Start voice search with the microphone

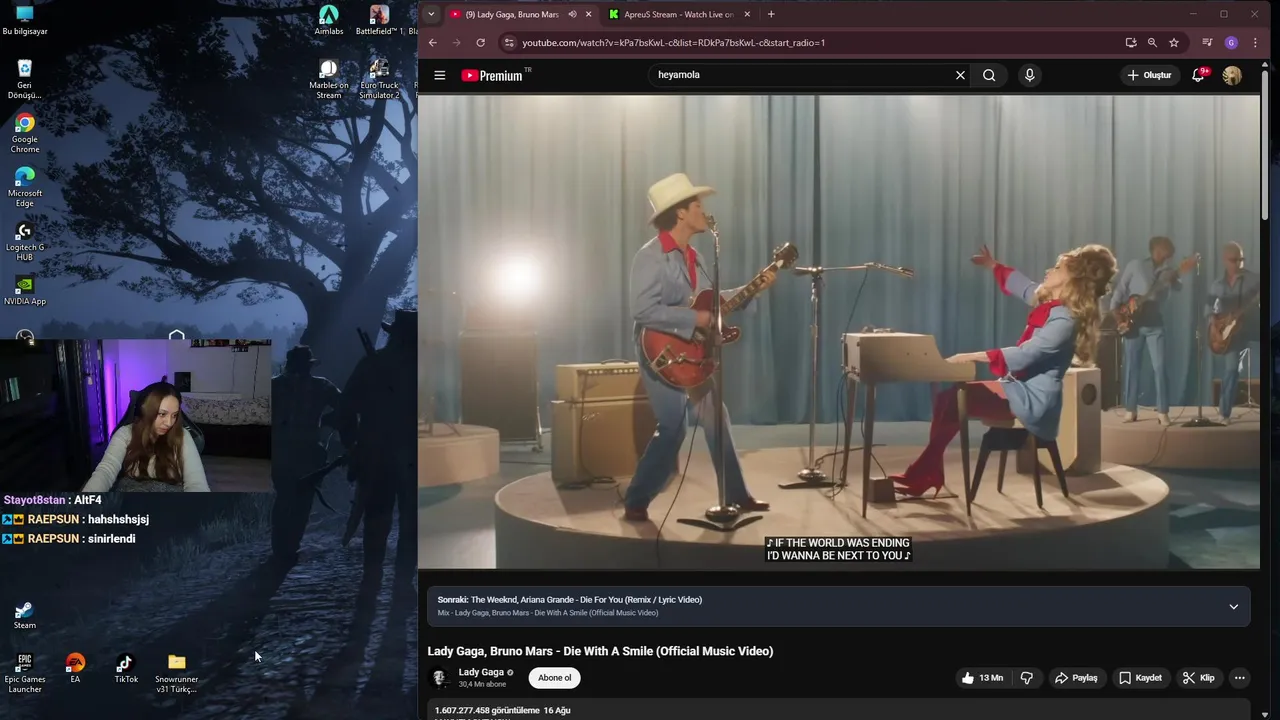point(1029,75)
